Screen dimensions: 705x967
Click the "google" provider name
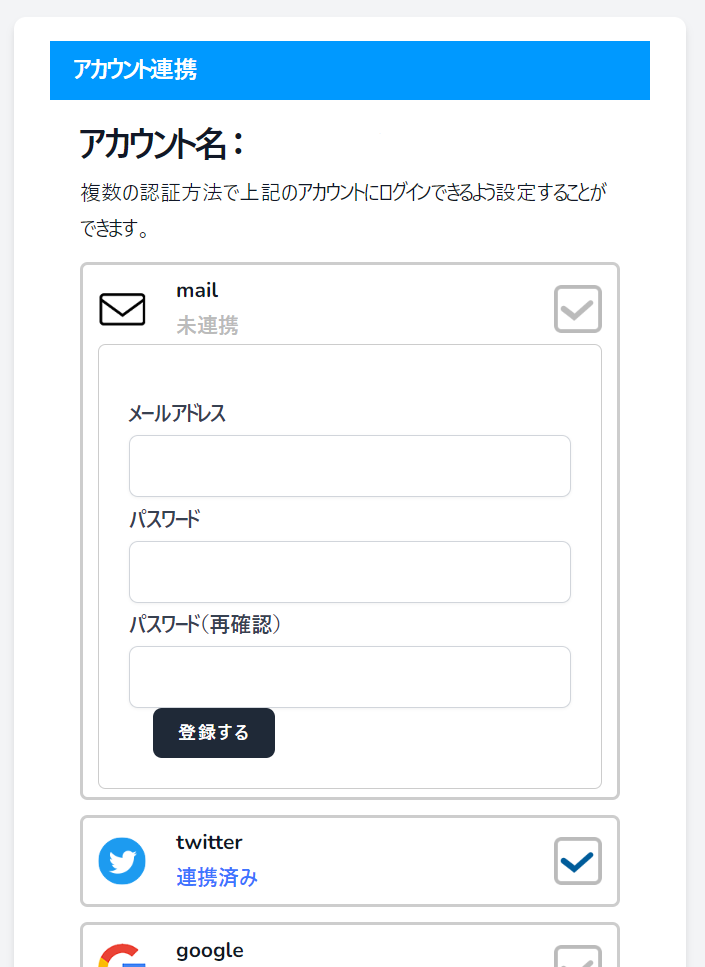209,950
